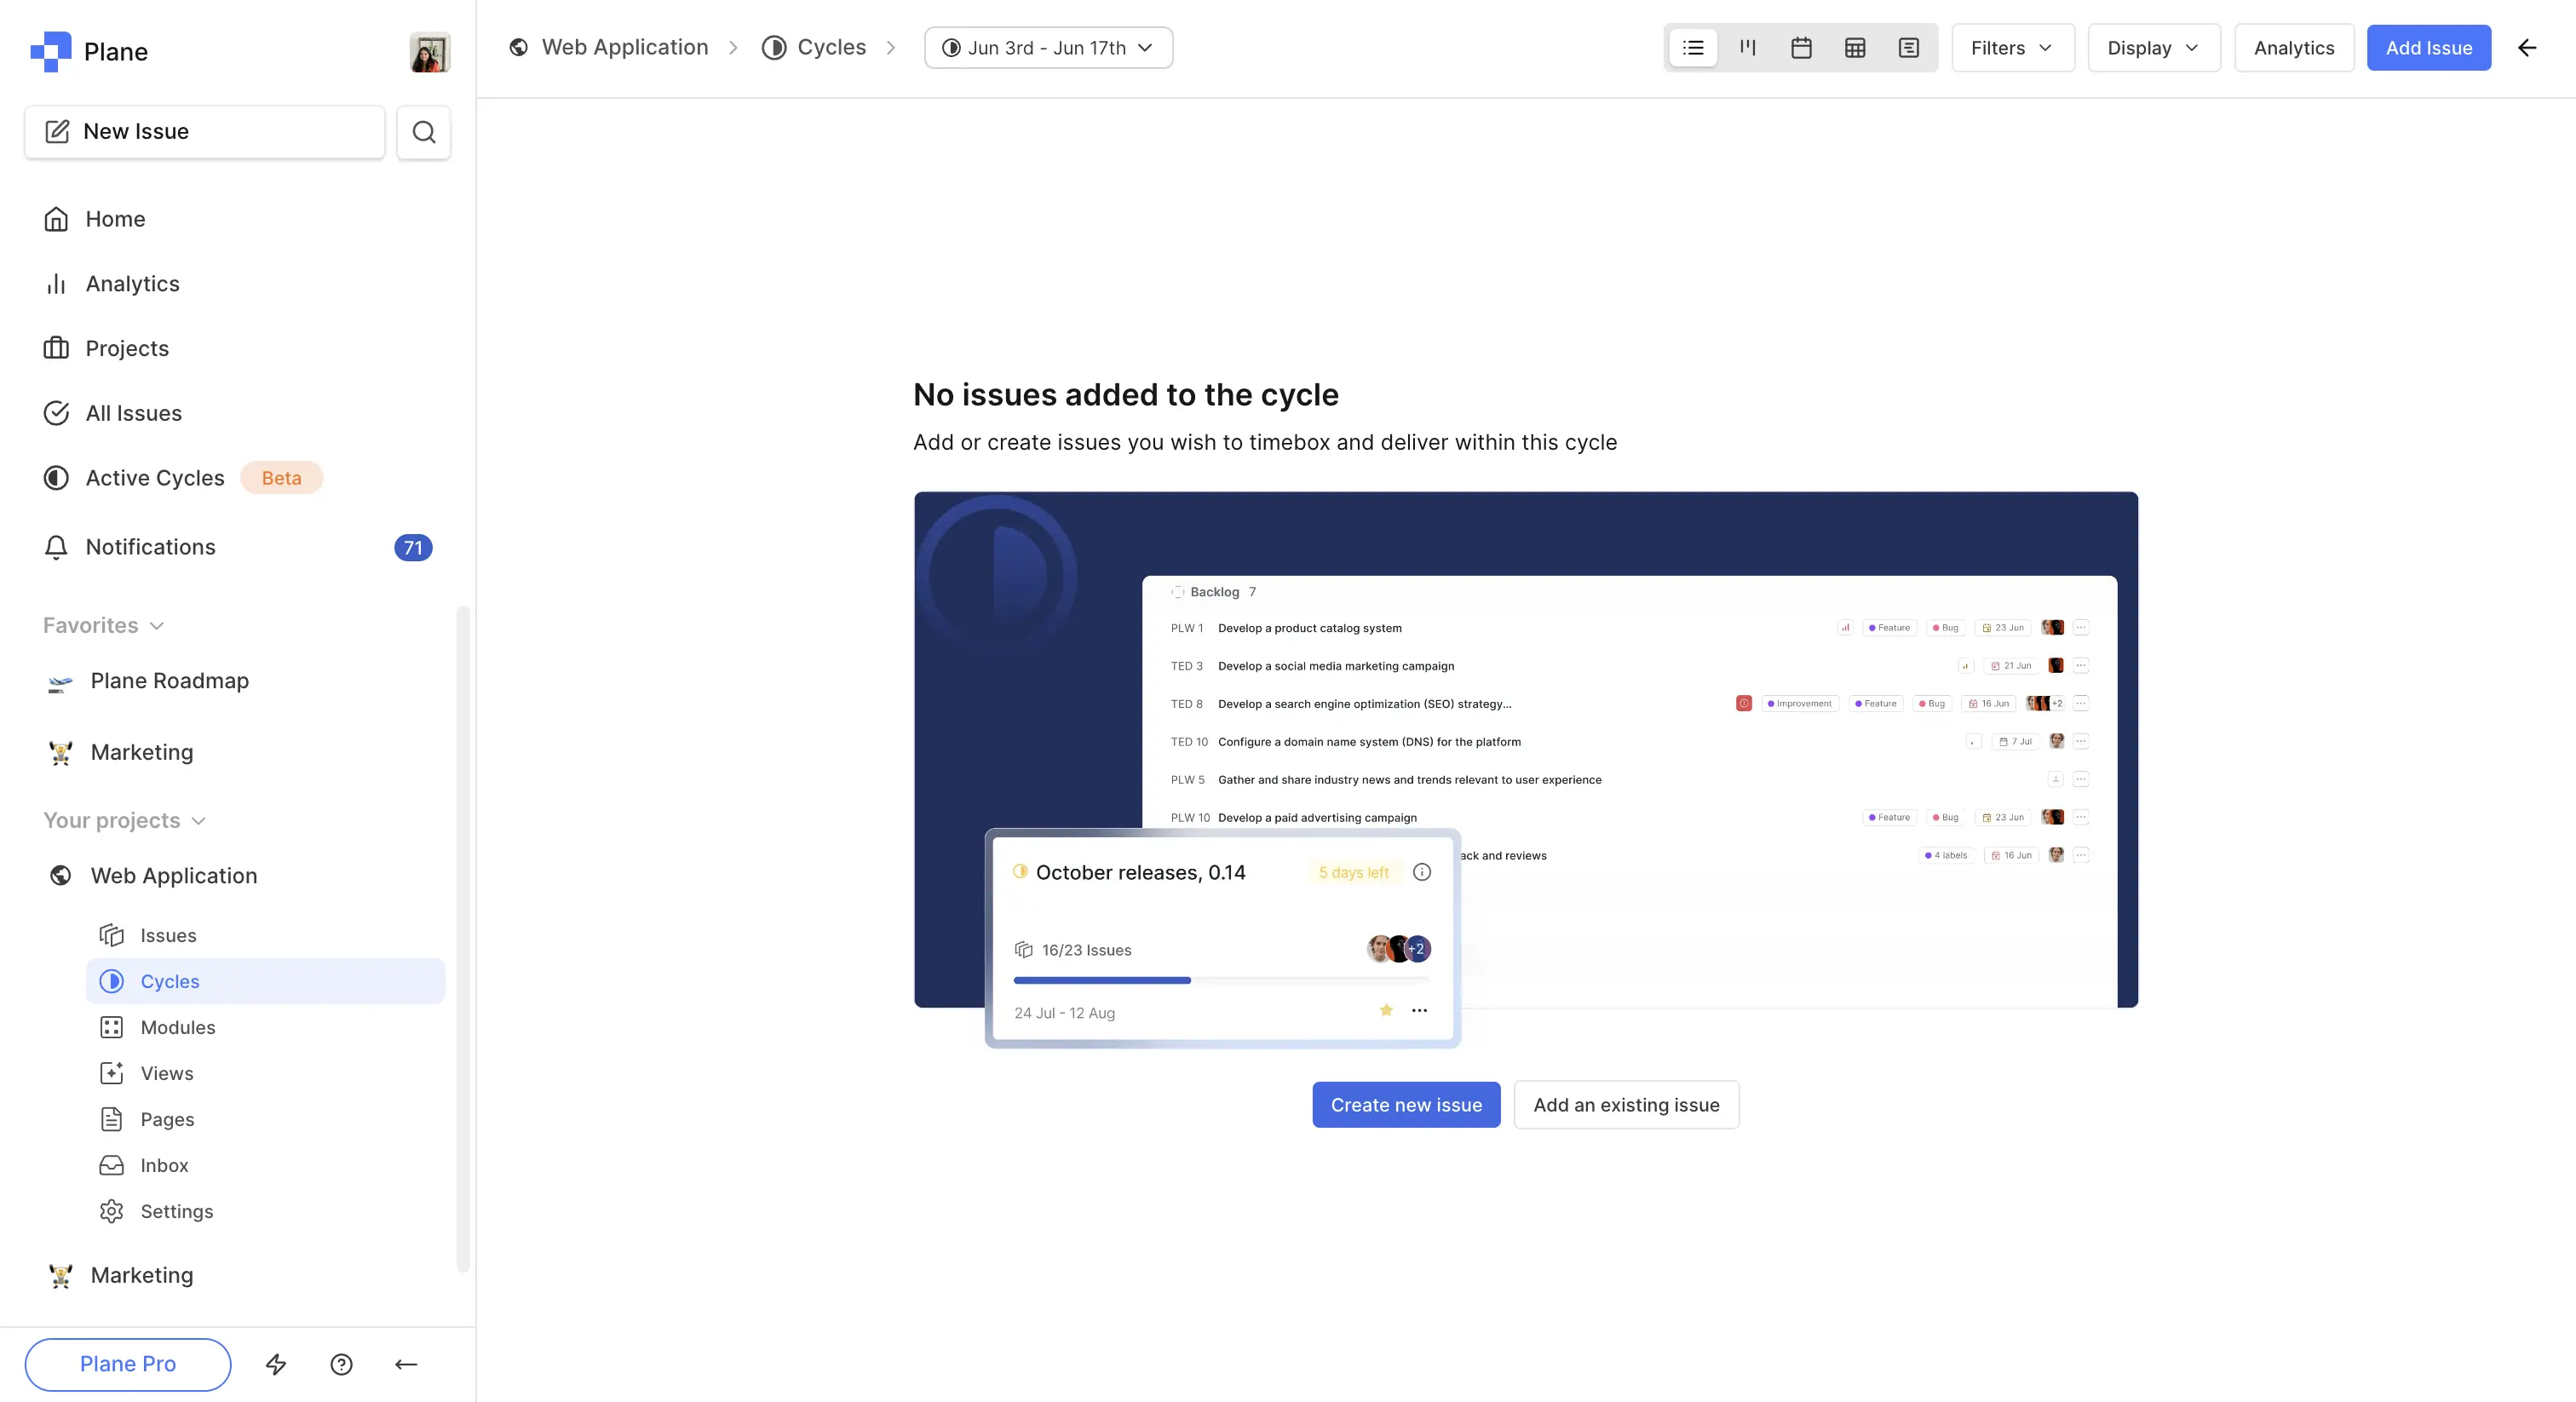This screenshot has width=2576, height=1402.
Task: Open Active Cycles in sidebar
Action: [155, 478]
